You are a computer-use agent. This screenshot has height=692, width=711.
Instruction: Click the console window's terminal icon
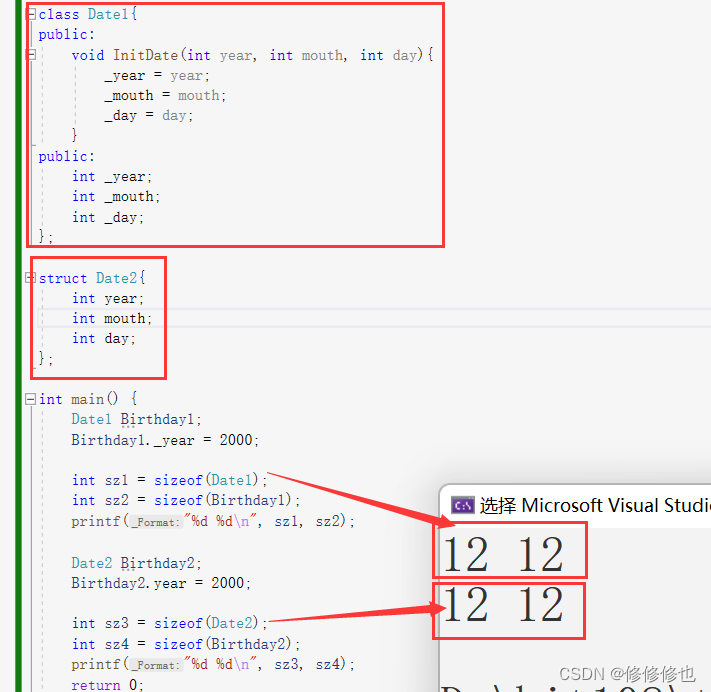tap(463, 505)
